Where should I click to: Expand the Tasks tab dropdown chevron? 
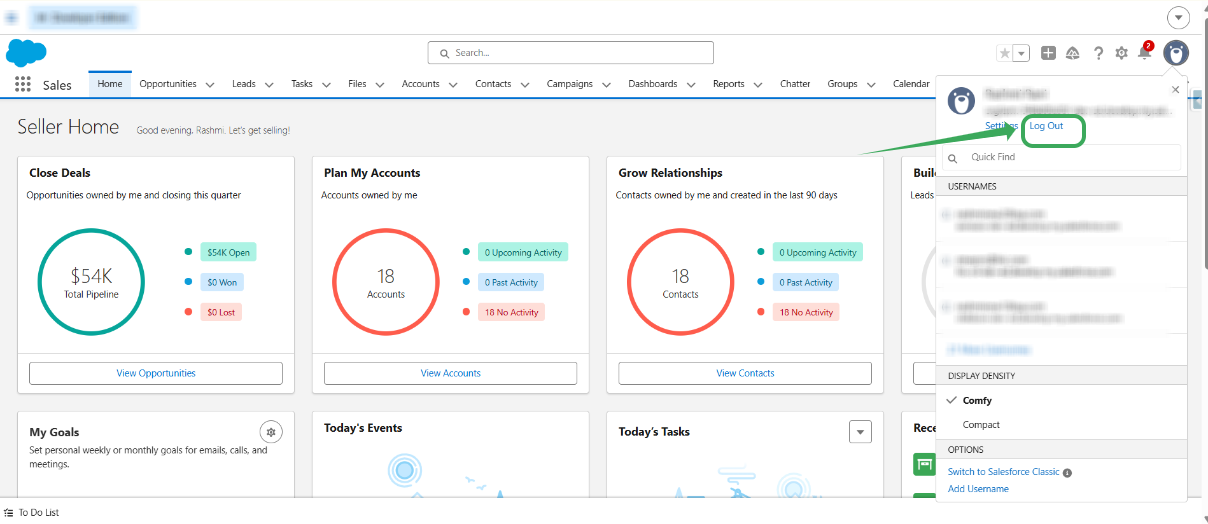coord(326,85)
